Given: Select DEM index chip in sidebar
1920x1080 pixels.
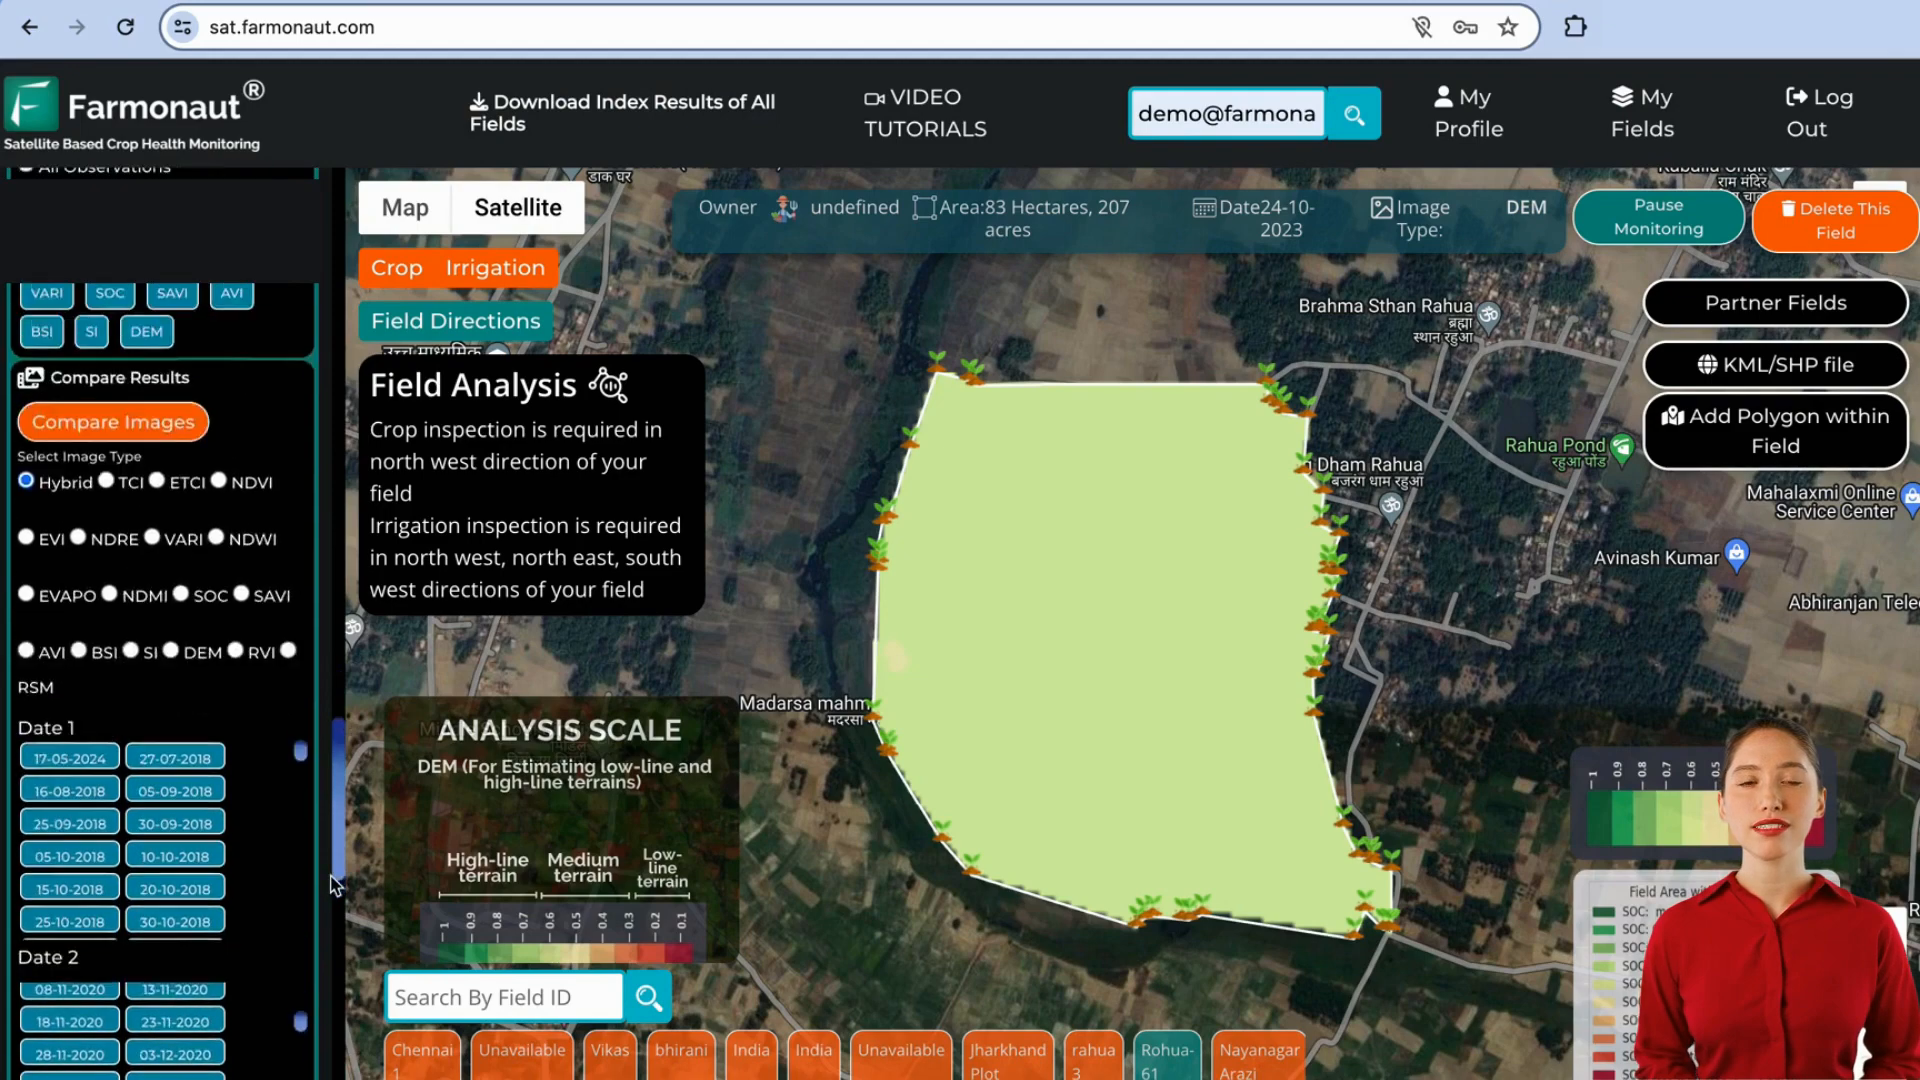Looking at the screenshot, I should [146, 332].
